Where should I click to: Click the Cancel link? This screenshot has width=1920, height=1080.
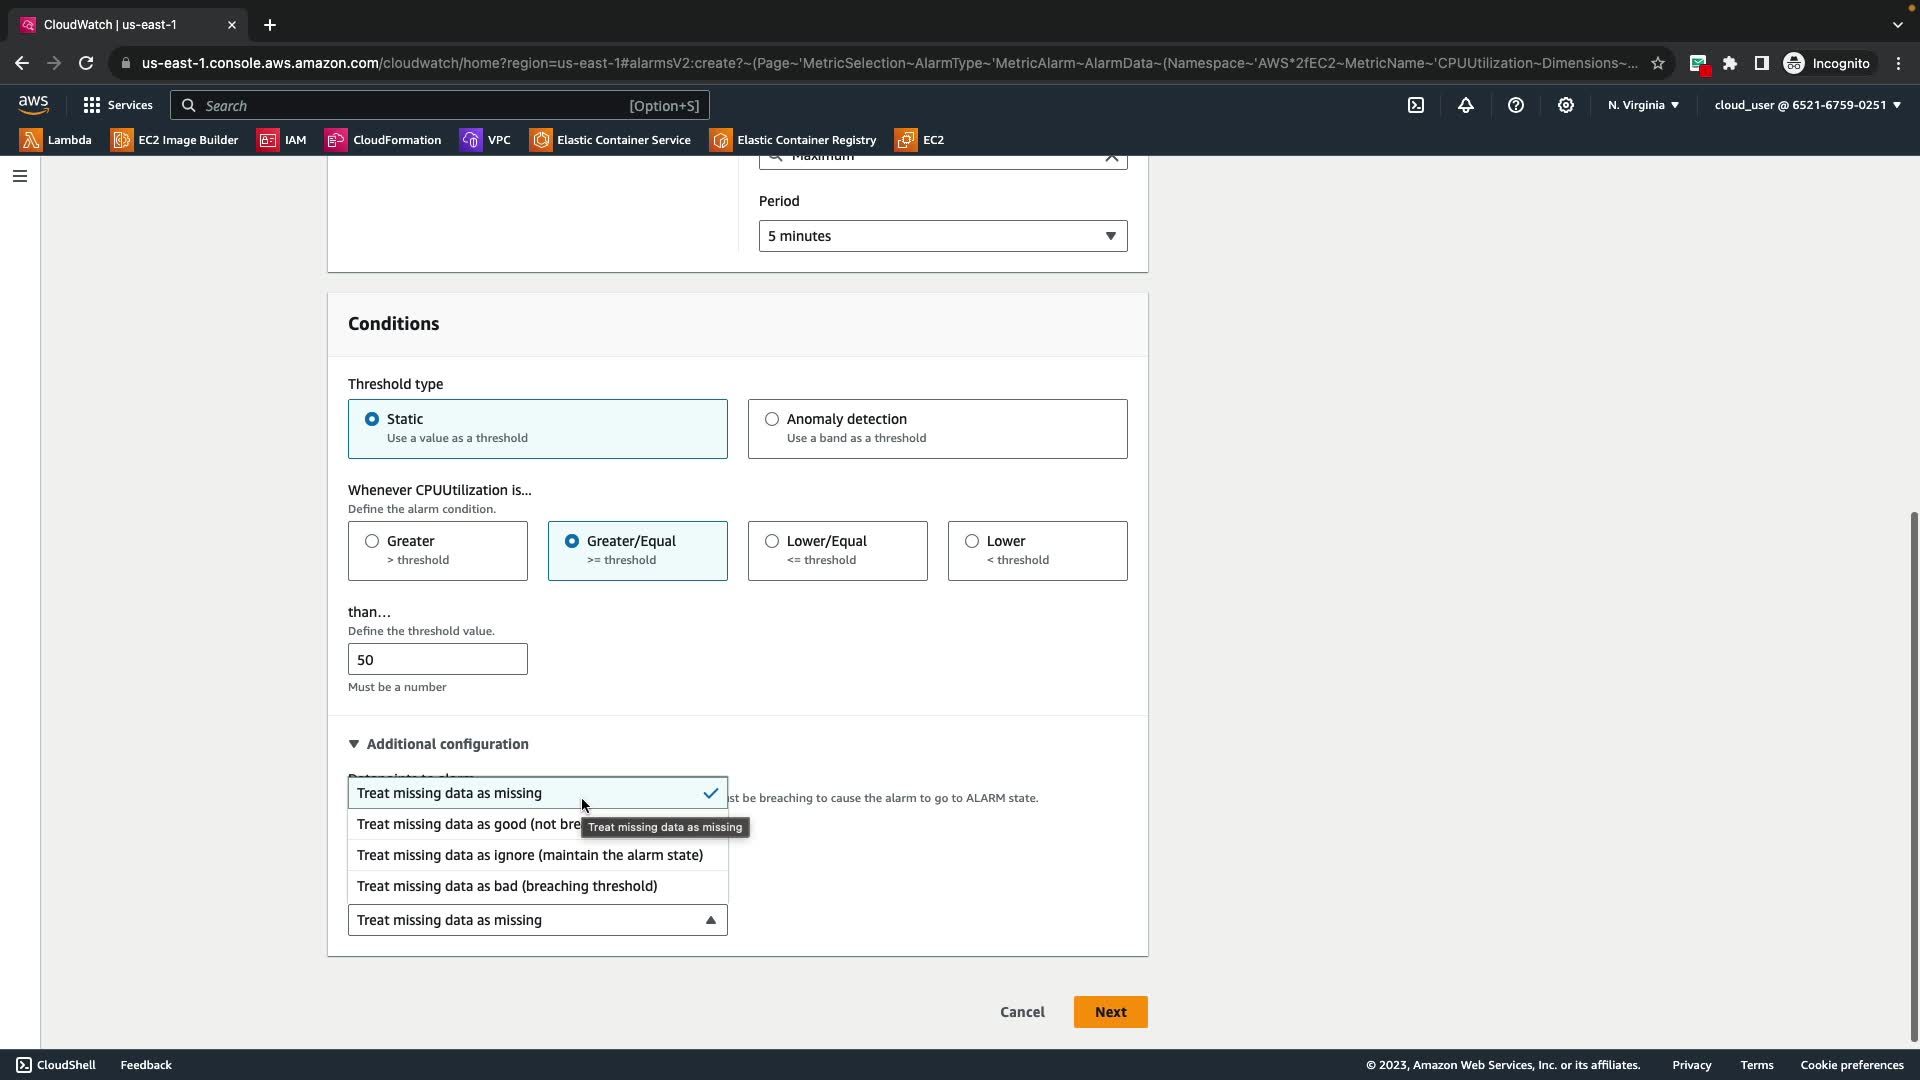coord(1022,1012)
